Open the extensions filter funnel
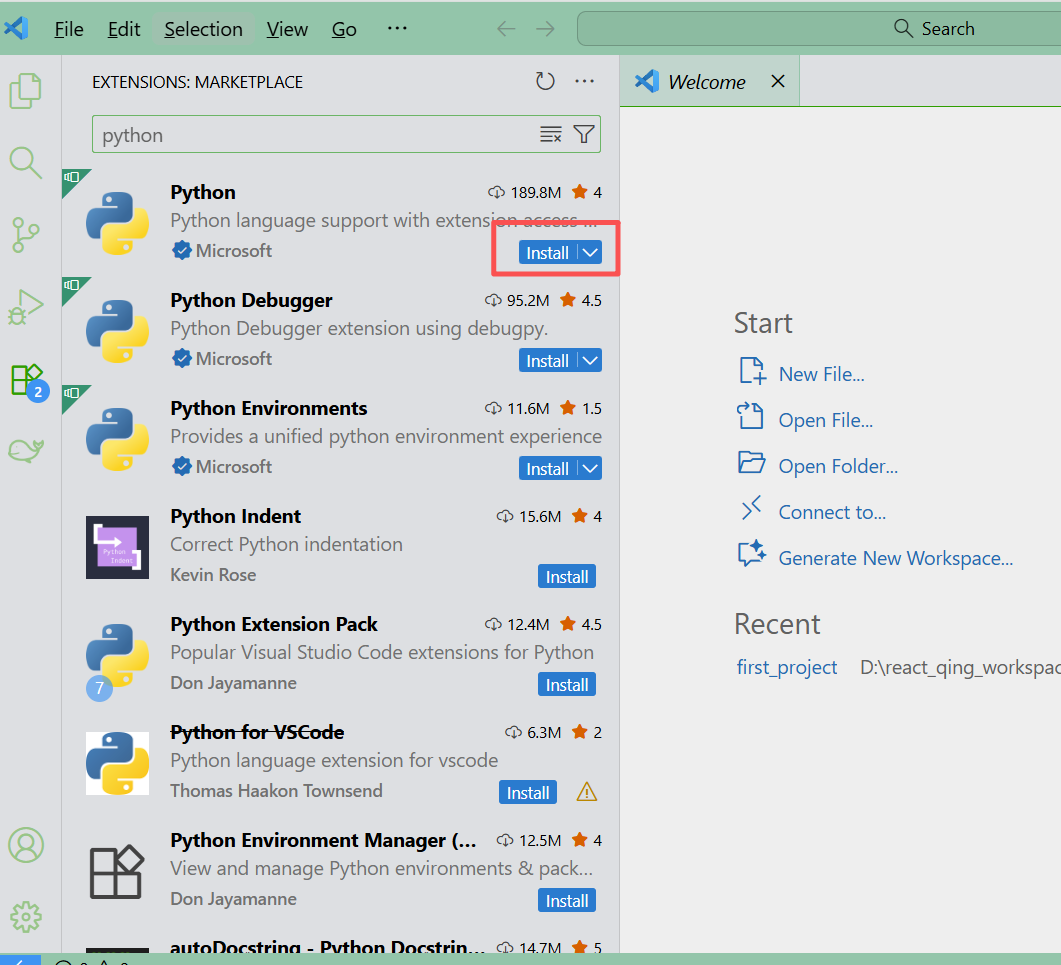The height and width of the screenshot is (965, 1061). pos(584,135)
